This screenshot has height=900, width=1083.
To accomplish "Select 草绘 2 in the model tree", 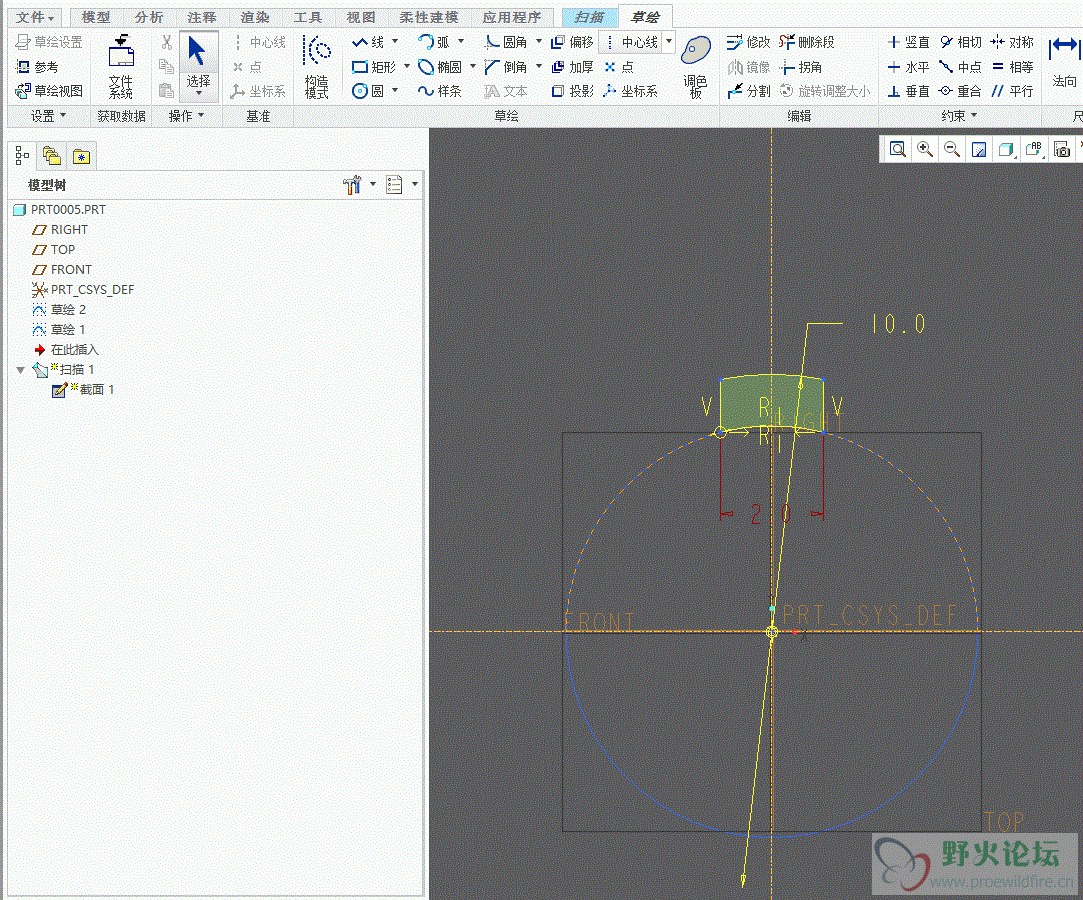I will [x=59, y=309].
